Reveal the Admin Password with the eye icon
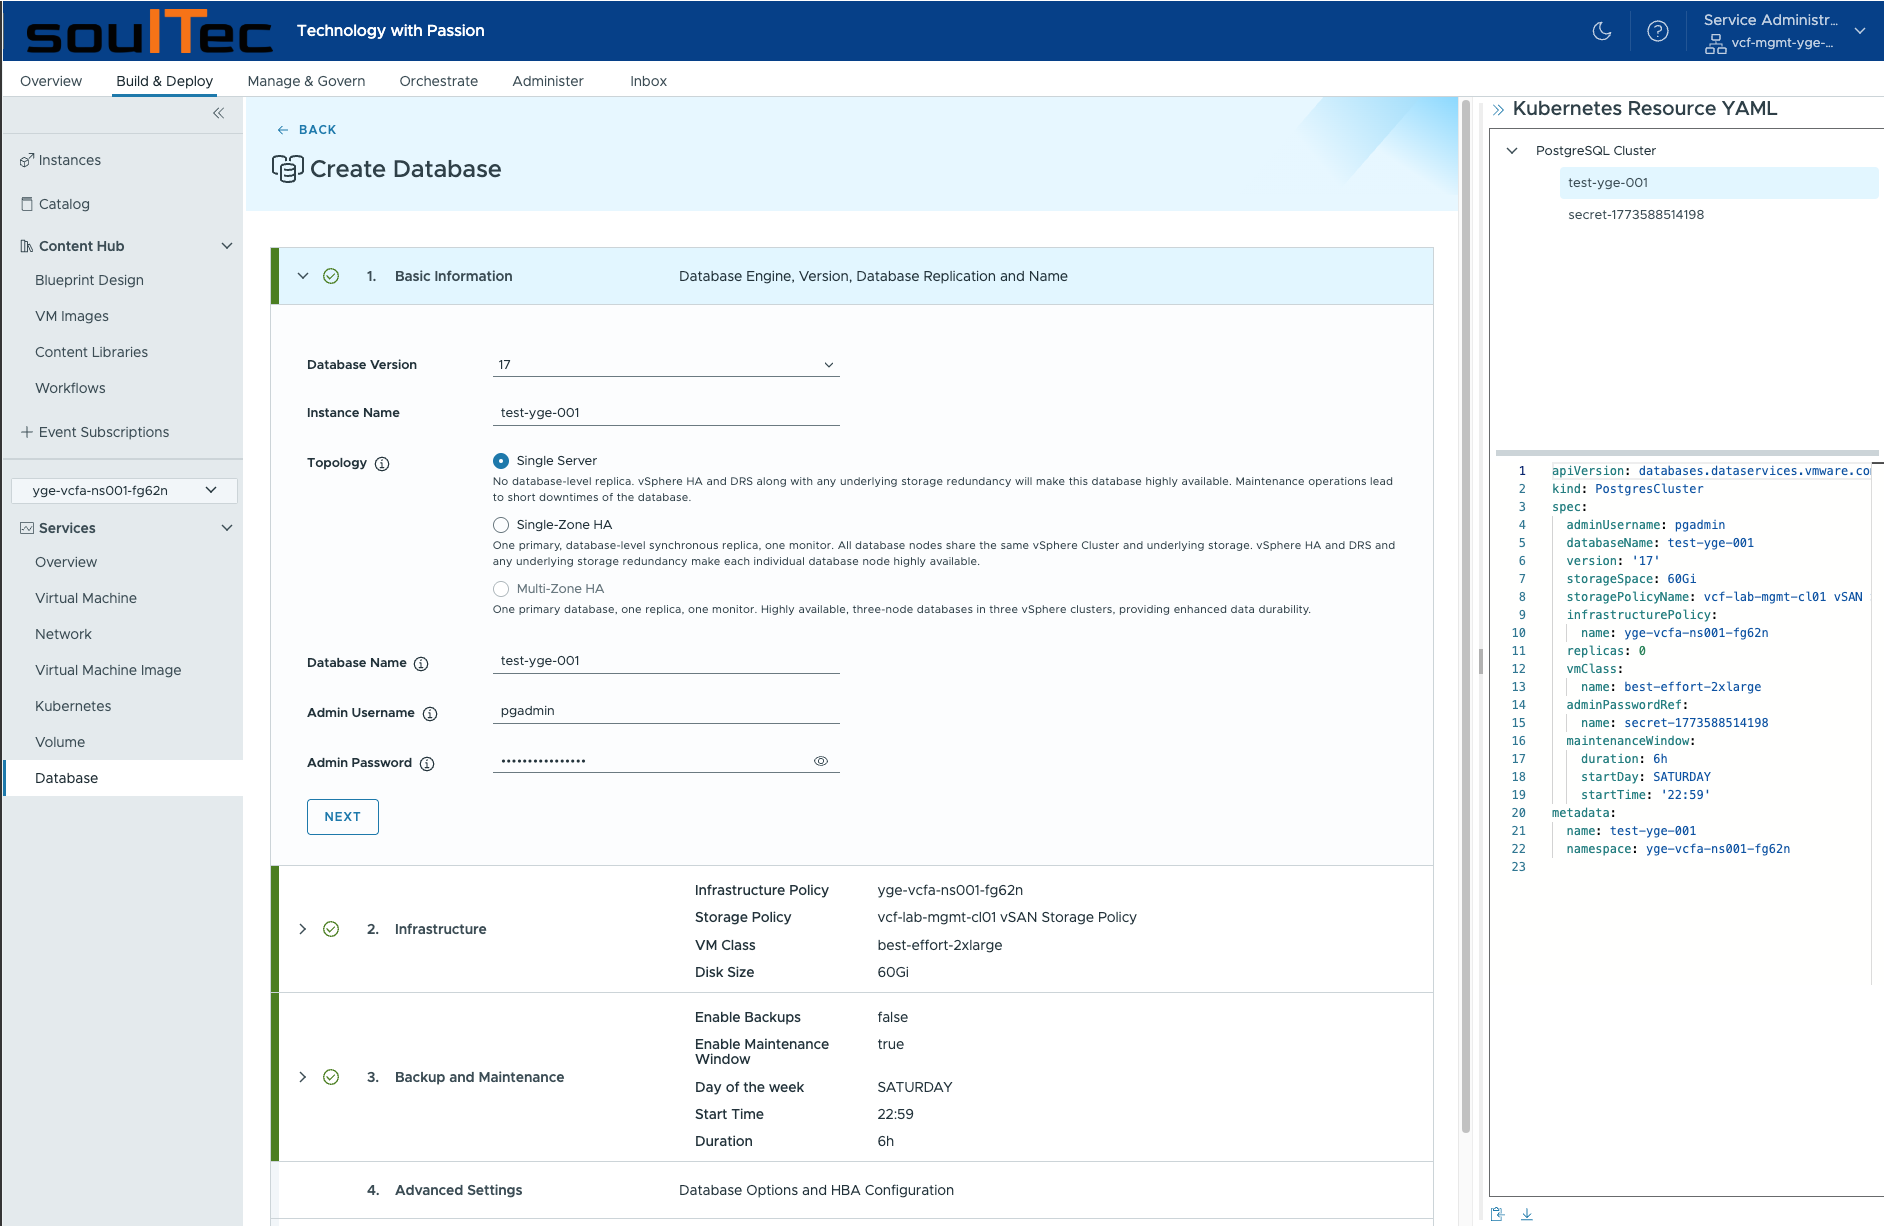Image resolution: width=1884 pixels, height=1226 pixels. pyautogui.click(x=821, y=760)
